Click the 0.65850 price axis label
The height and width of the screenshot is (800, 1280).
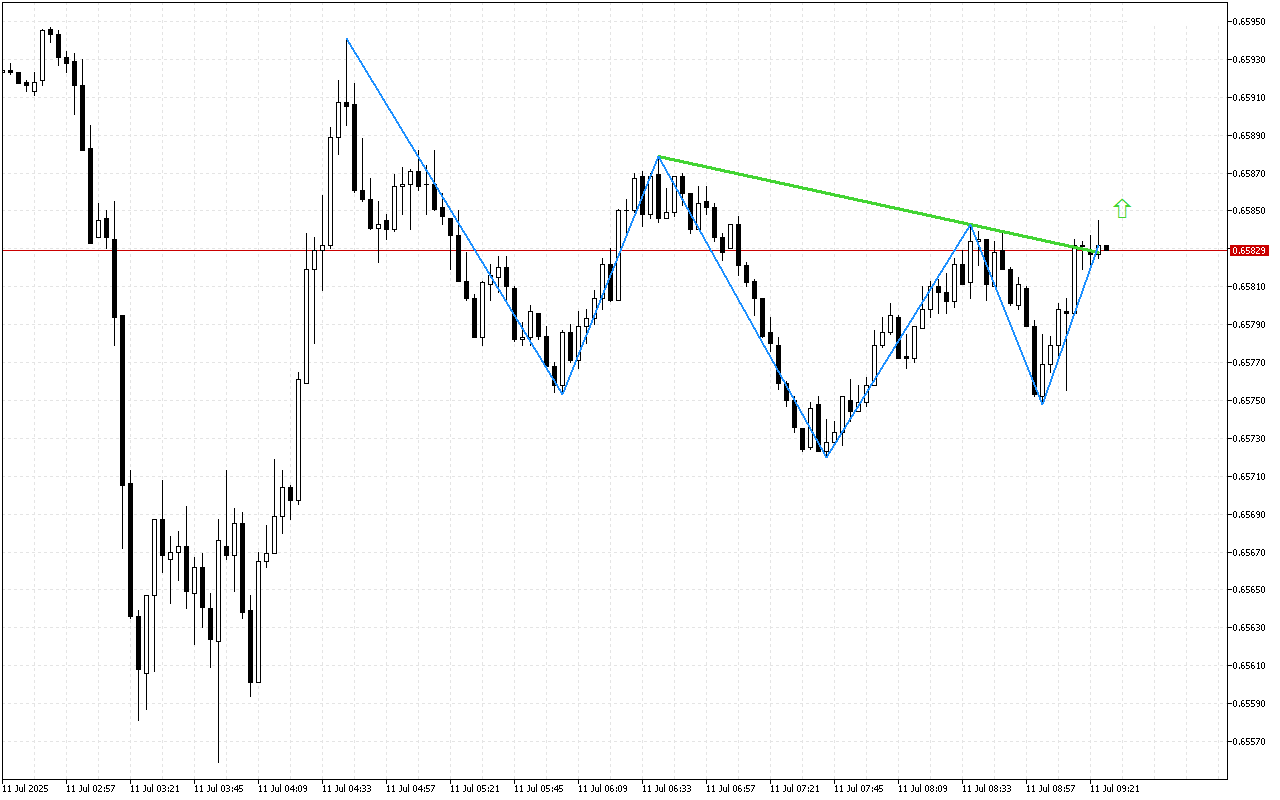1250,211
